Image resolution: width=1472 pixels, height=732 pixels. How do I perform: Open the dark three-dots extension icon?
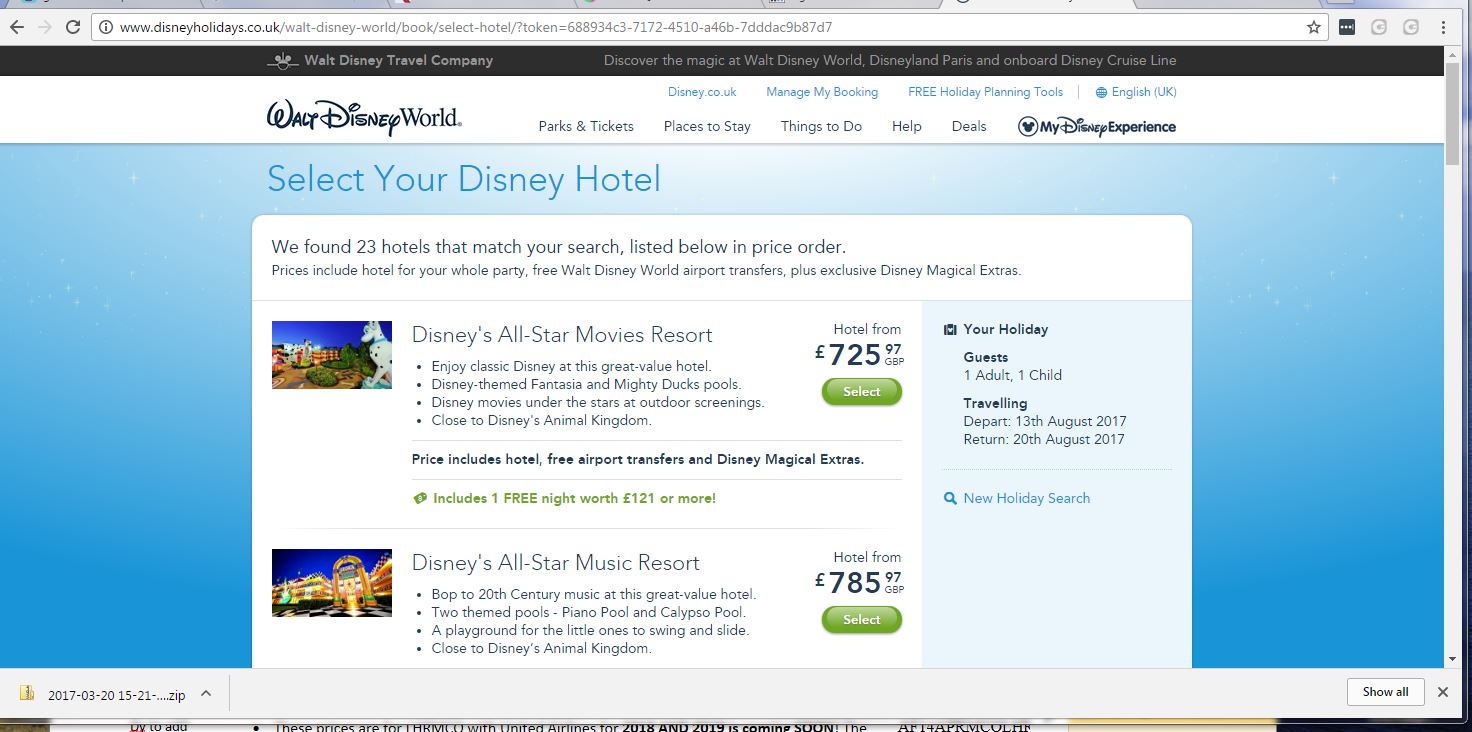click(1347, 27)
